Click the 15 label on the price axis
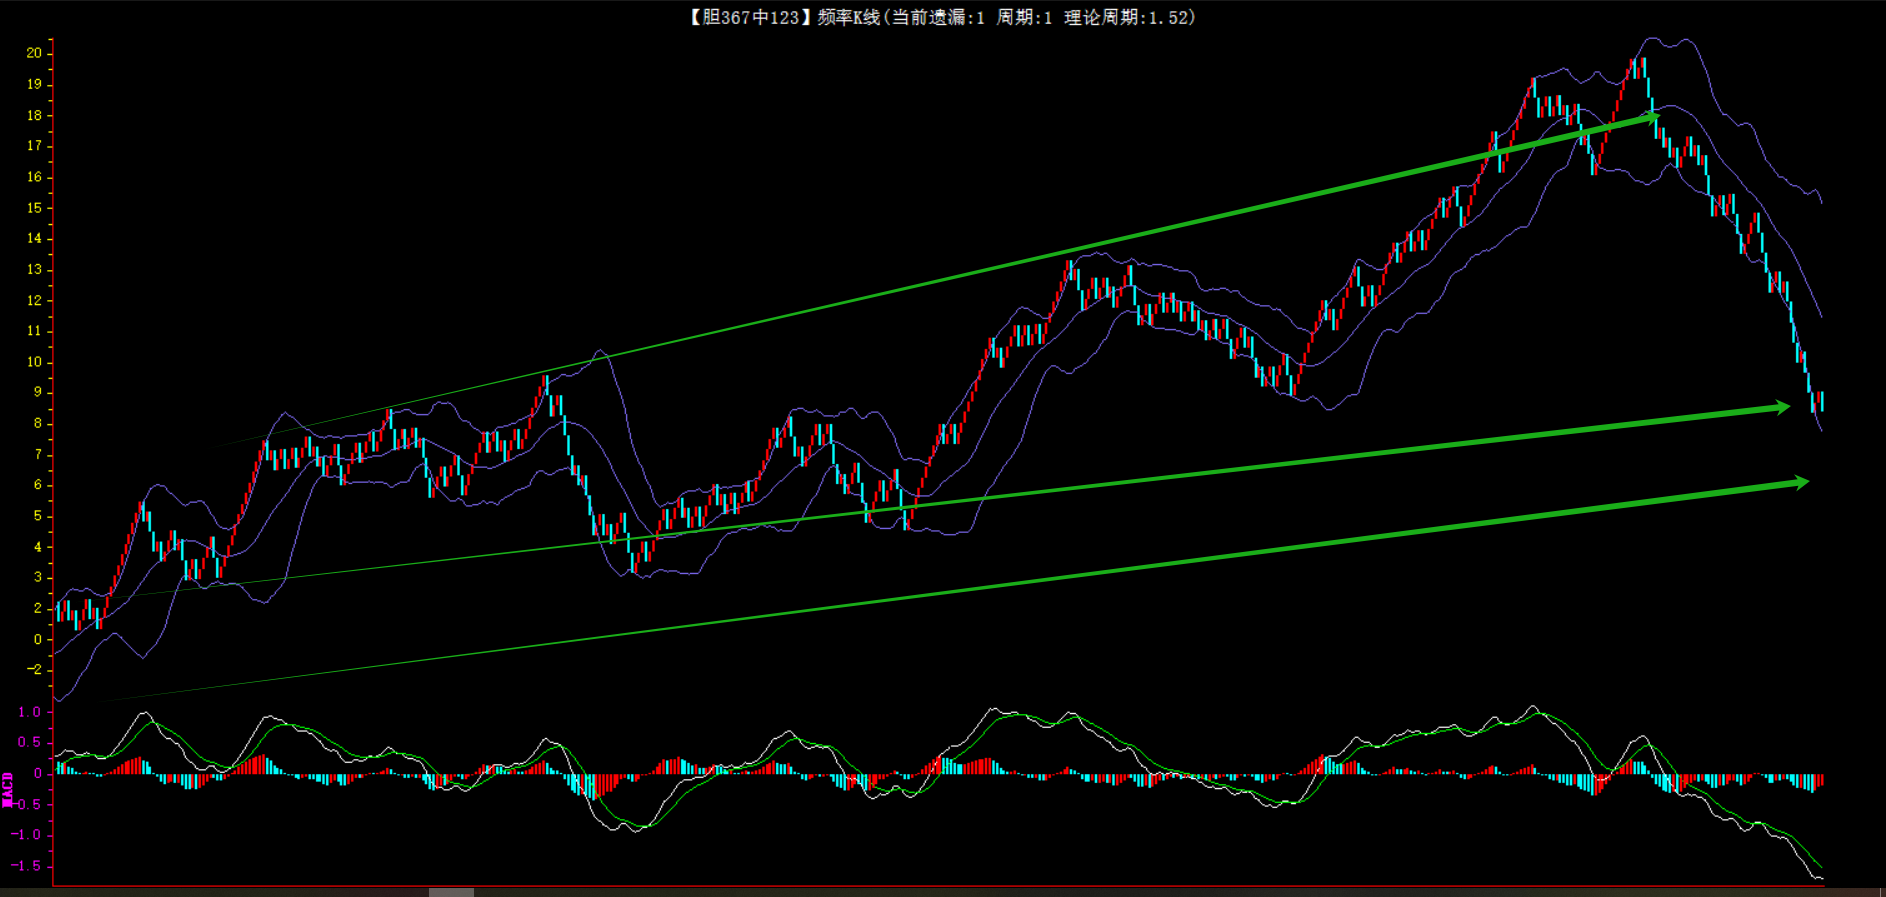The image size is (1886, 897). (x=34, y=208)
